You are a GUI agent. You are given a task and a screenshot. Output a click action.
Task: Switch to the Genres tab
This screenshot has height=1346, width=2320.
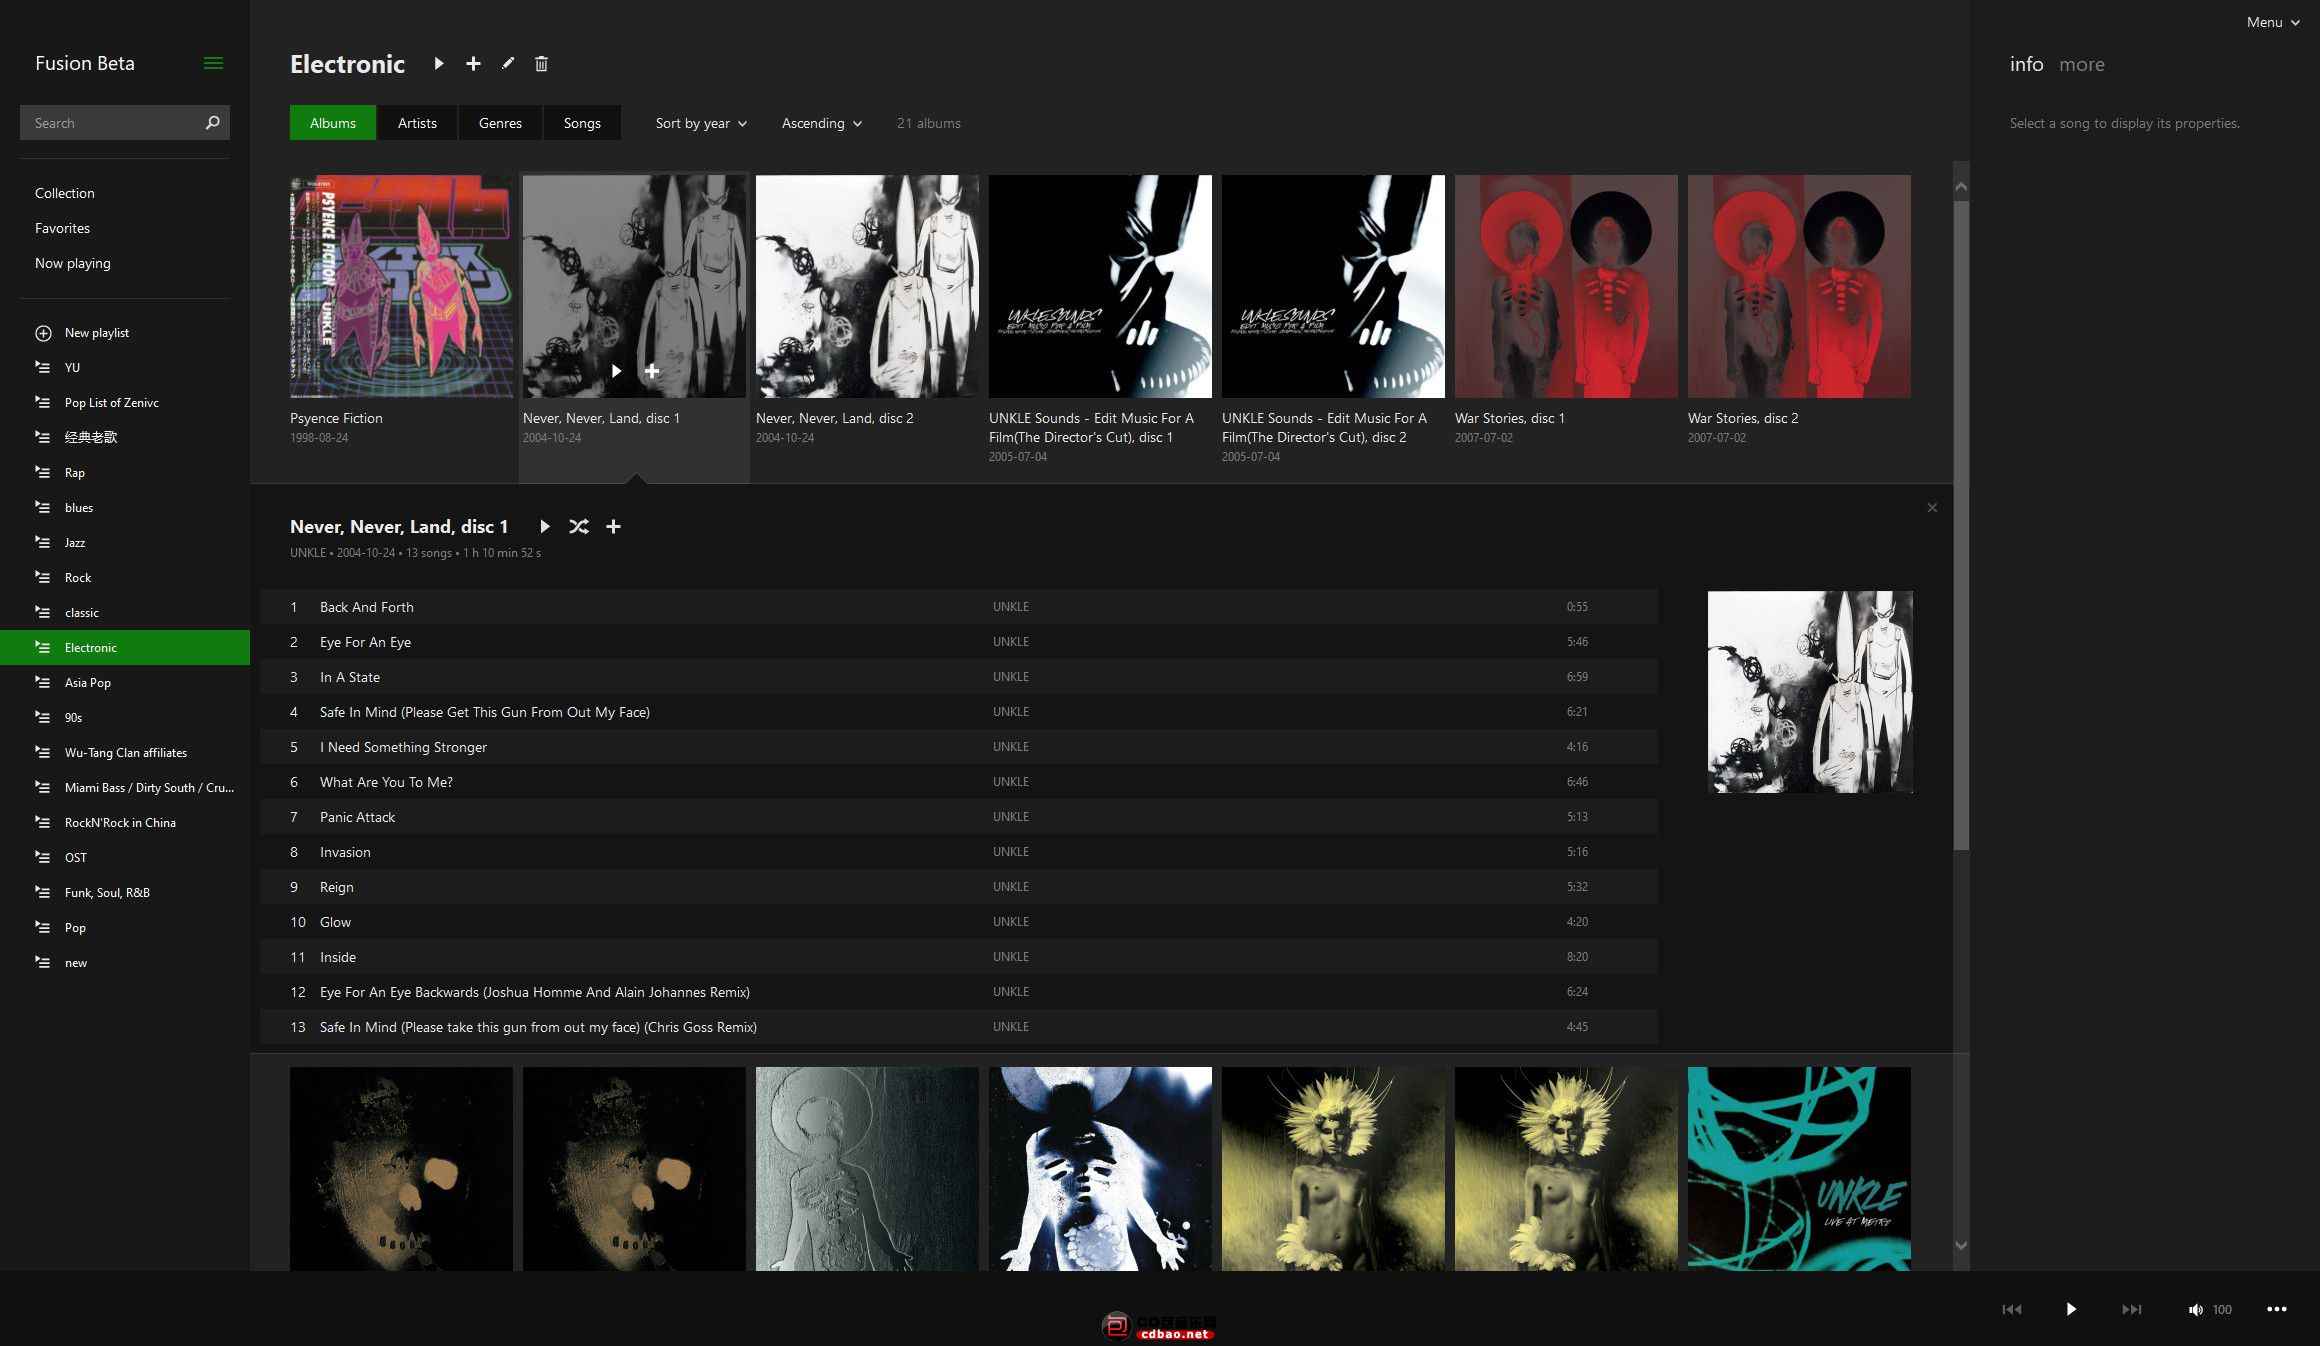[500, 123]
